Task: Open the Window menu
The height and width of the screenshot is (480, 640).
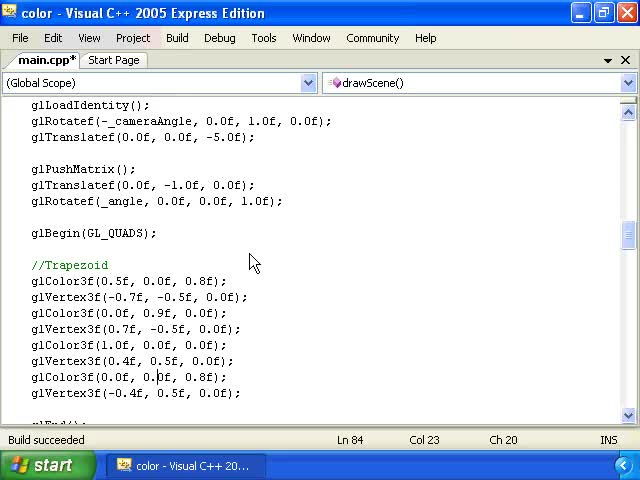Action: click(311, 38)
